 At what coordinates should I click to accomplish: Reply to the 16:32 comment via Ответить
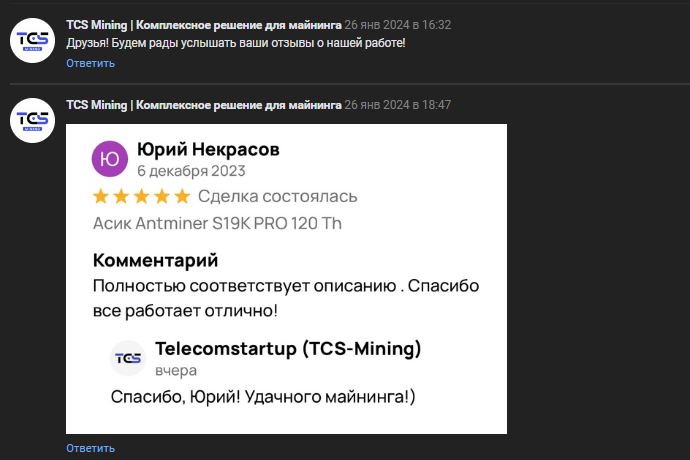91,64
